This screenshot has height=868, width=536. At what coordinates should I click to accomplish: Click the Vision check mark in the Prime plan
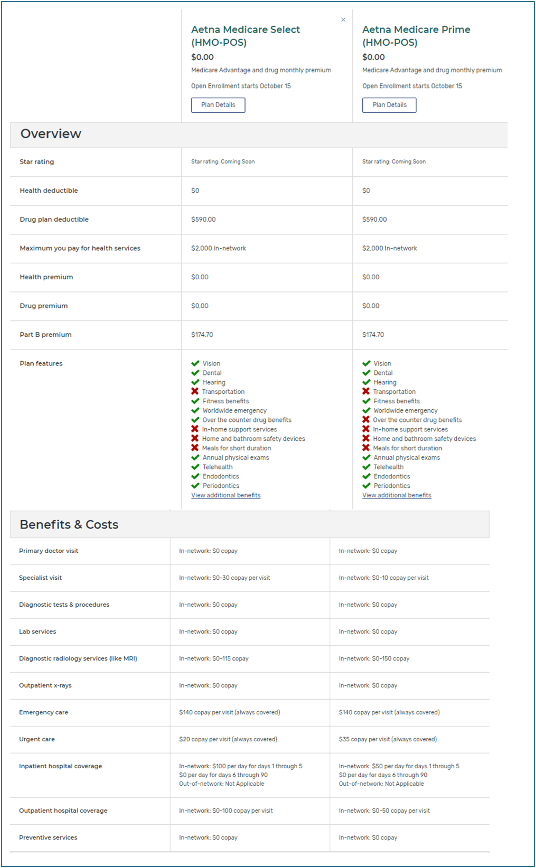pyautogui.click(x=366, y=363)
